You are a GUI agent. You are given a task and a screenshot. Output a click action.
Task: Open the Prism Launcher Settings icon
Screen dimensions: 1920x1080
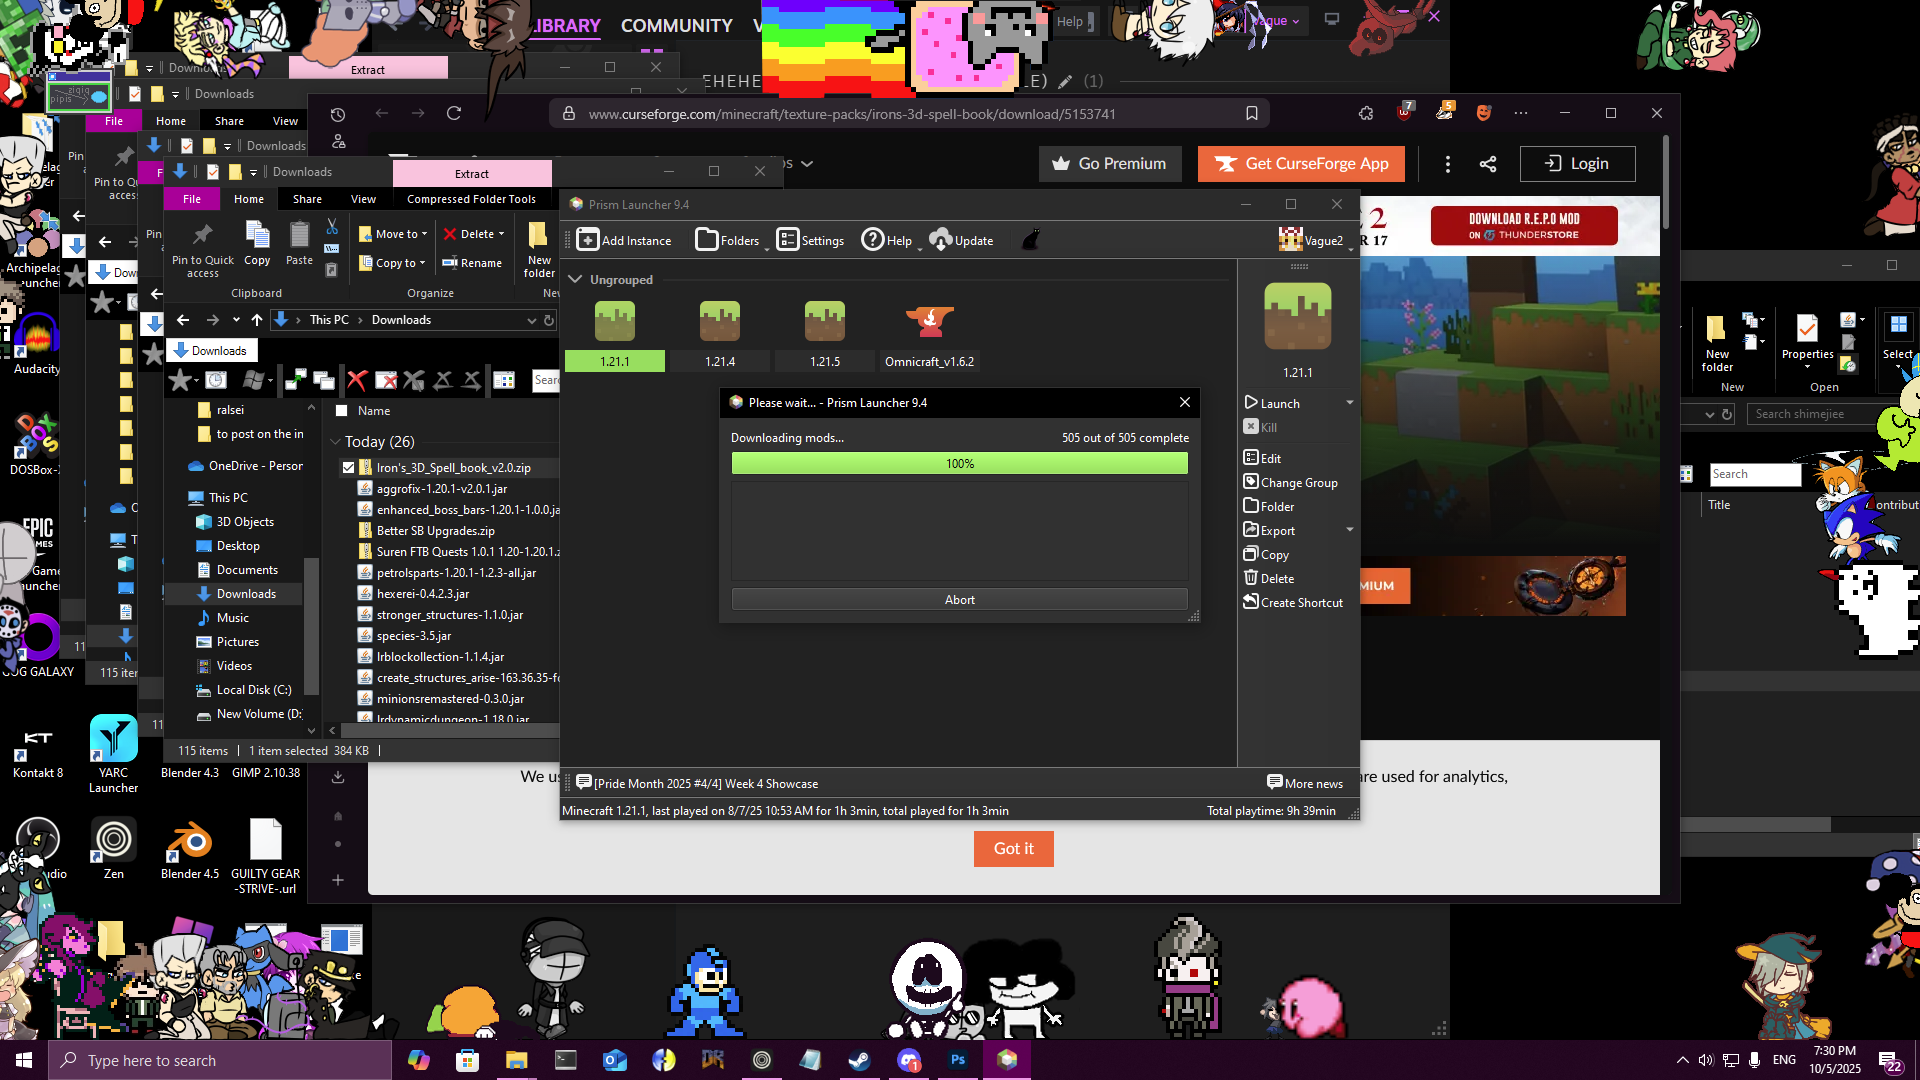point(788,240)
